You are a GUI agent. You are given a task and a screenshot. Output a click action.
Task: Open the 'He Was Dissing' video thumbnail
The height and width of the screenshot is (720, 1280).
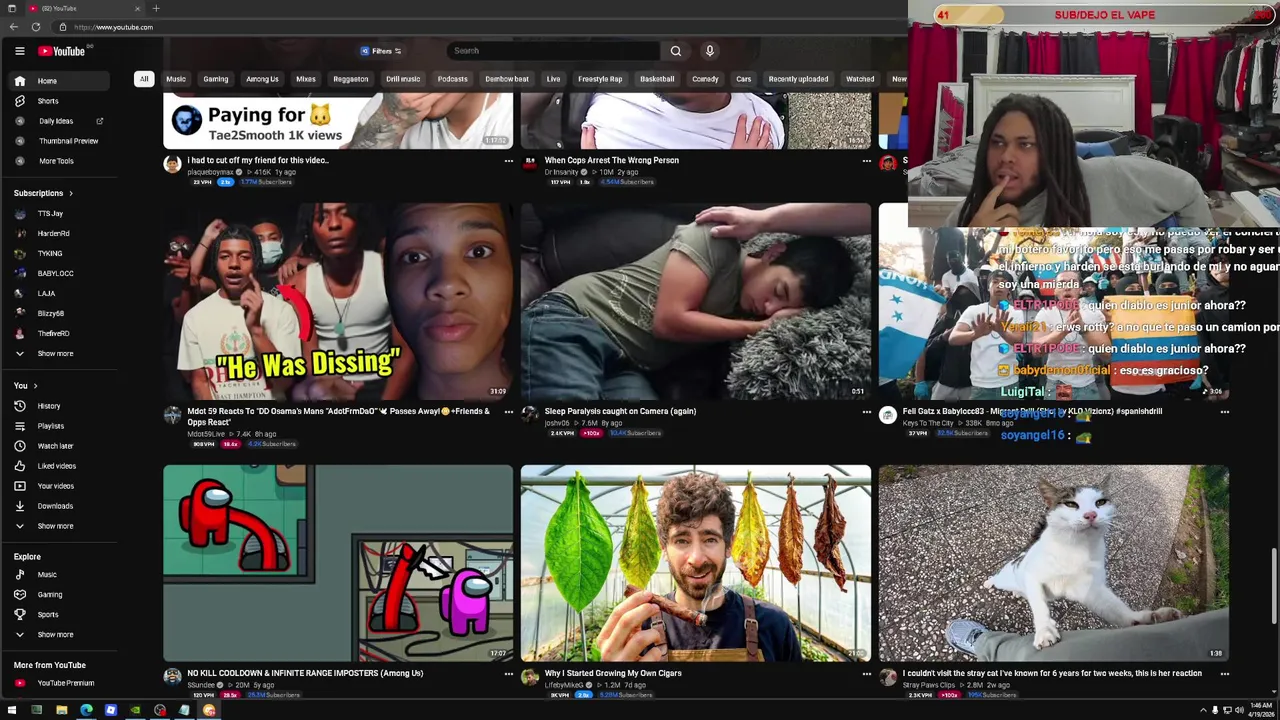(338, 301)
